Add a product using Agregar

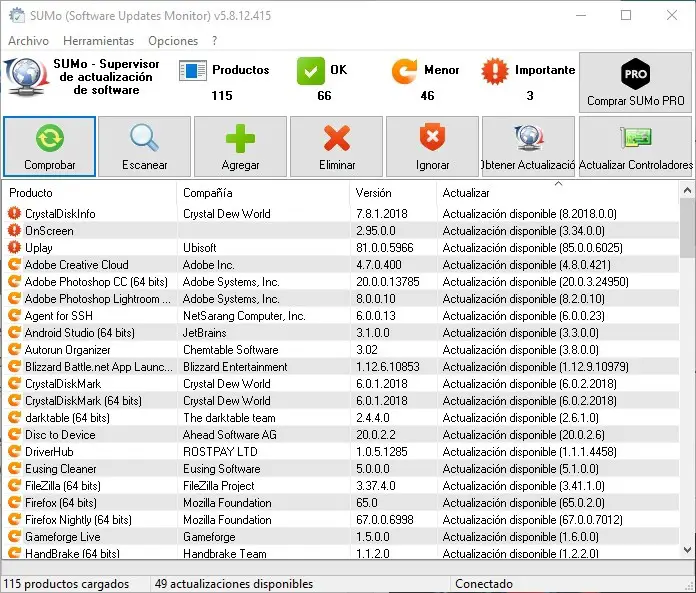tap(240, 146)
